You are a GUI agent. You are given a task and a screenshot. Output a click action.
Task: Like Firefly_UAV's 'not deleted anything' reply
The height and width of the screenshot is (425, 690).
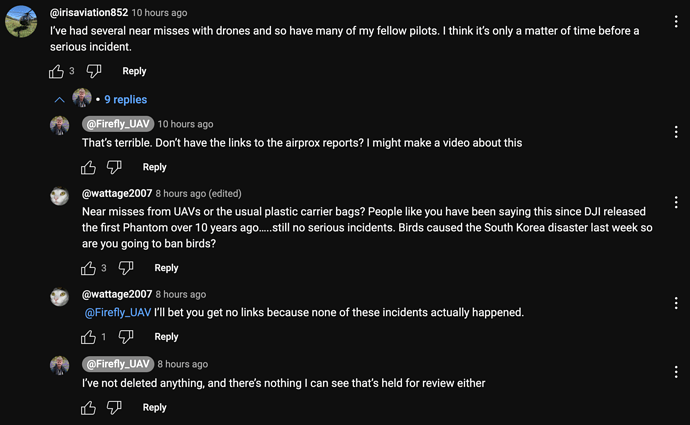click(x=88, y=407)
